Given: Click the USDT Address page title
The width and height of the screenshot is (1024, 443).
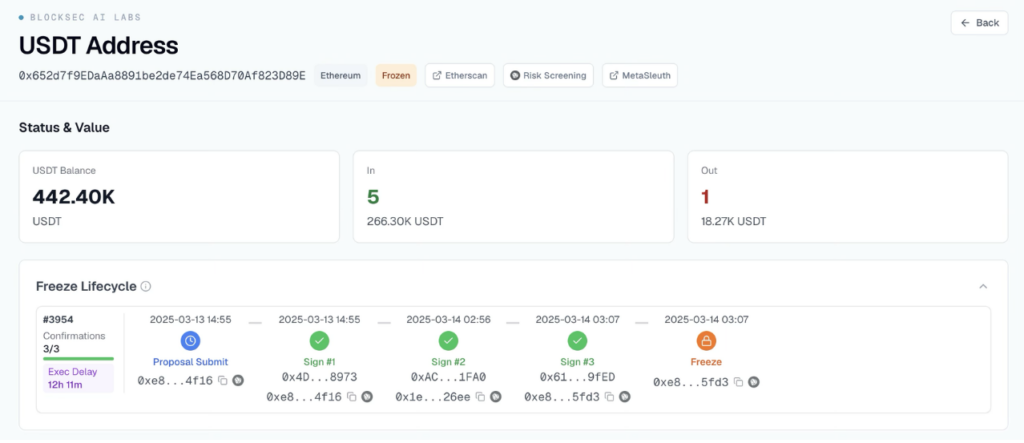Looking at the screenshot, I should (x=99, y=46).
